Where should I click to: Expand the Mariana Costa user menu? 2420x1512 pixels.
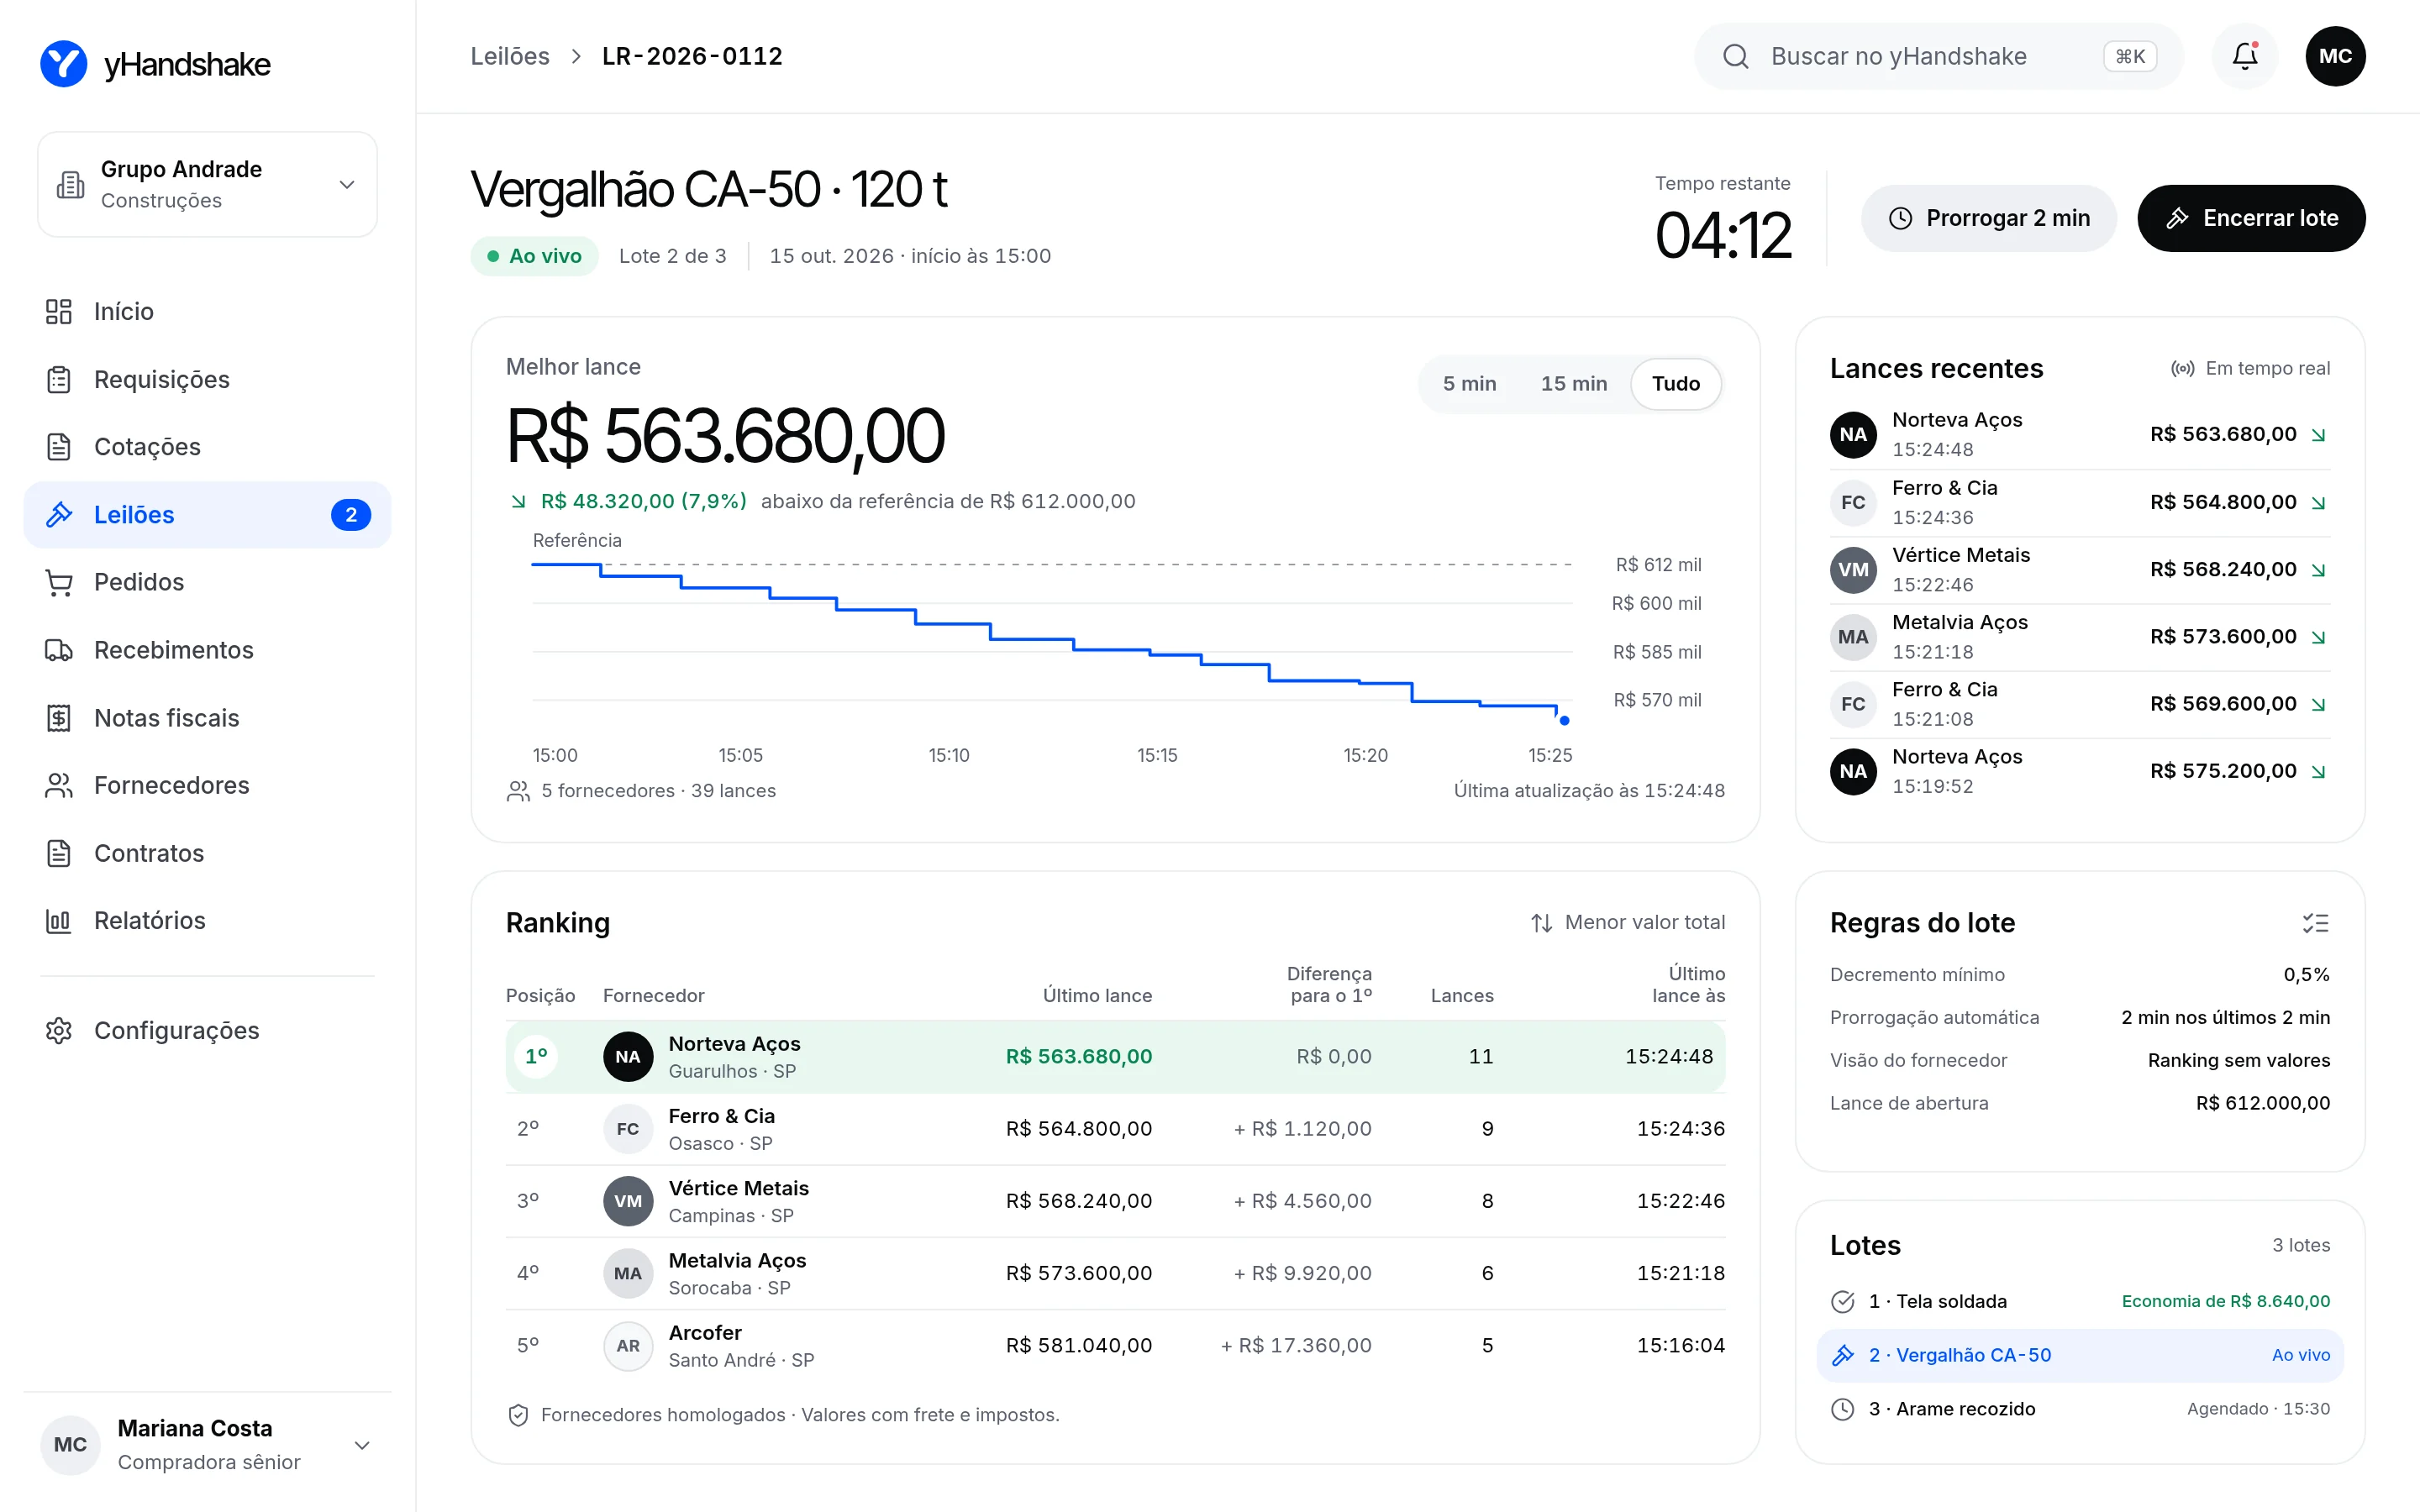[x=207, y=1444]
